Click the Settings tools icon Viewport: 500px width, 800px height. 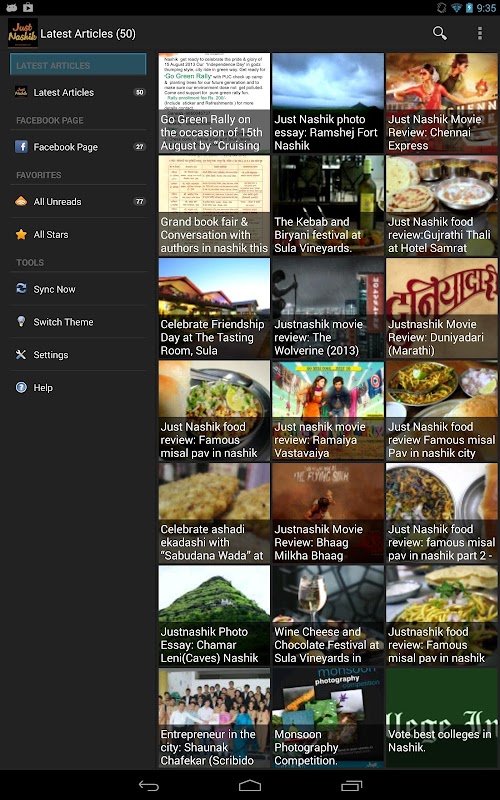click(x=21, y=355)
